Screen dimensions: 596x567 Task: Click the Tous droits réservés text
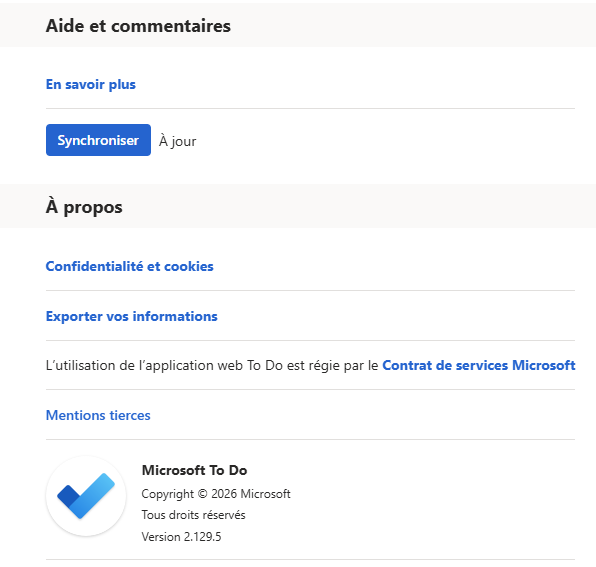(193, 515)
